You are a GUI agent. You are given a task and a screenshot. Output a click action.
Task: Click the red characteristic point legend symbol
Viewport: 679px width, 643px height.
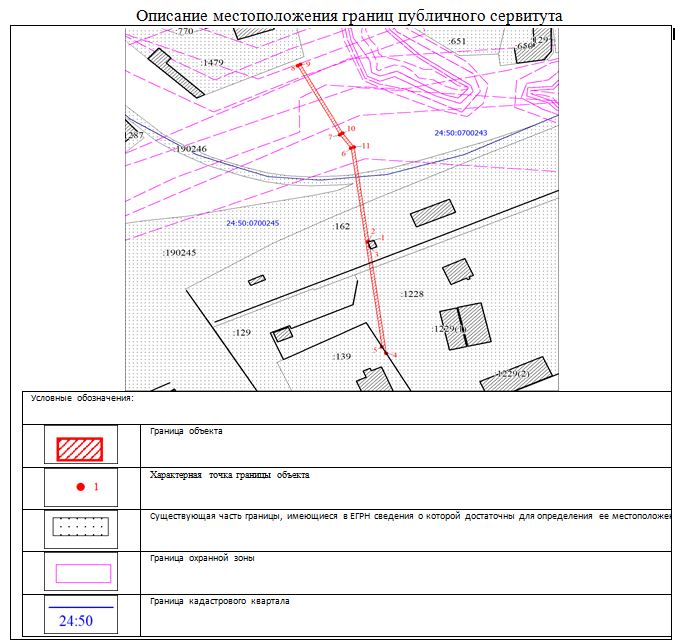pyautogui.click(x=80, y=487)
